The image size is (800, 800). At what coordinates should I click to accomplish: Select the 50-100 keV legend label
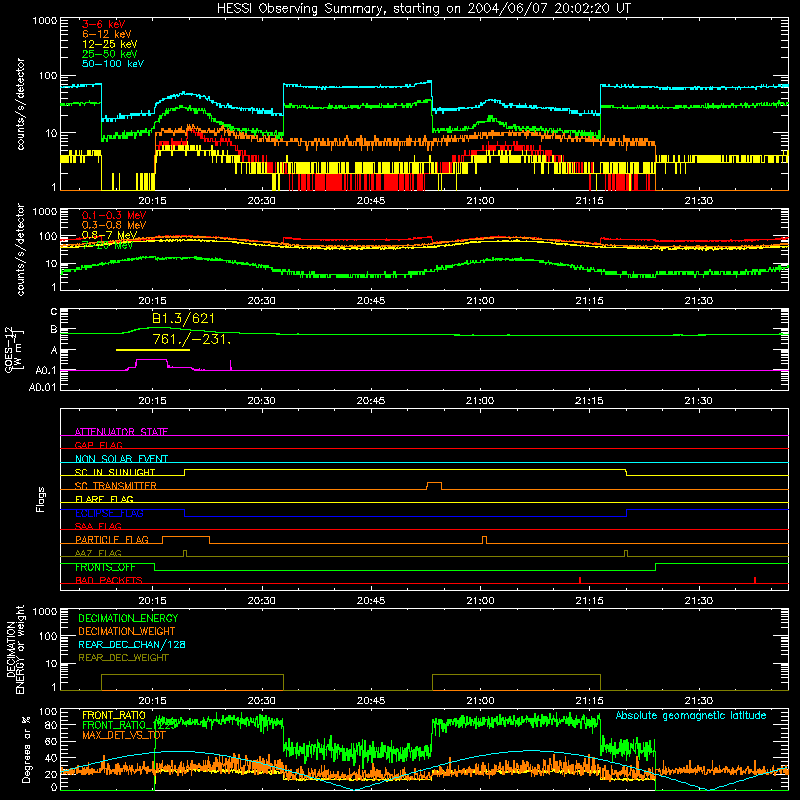[x=113, y=64]
